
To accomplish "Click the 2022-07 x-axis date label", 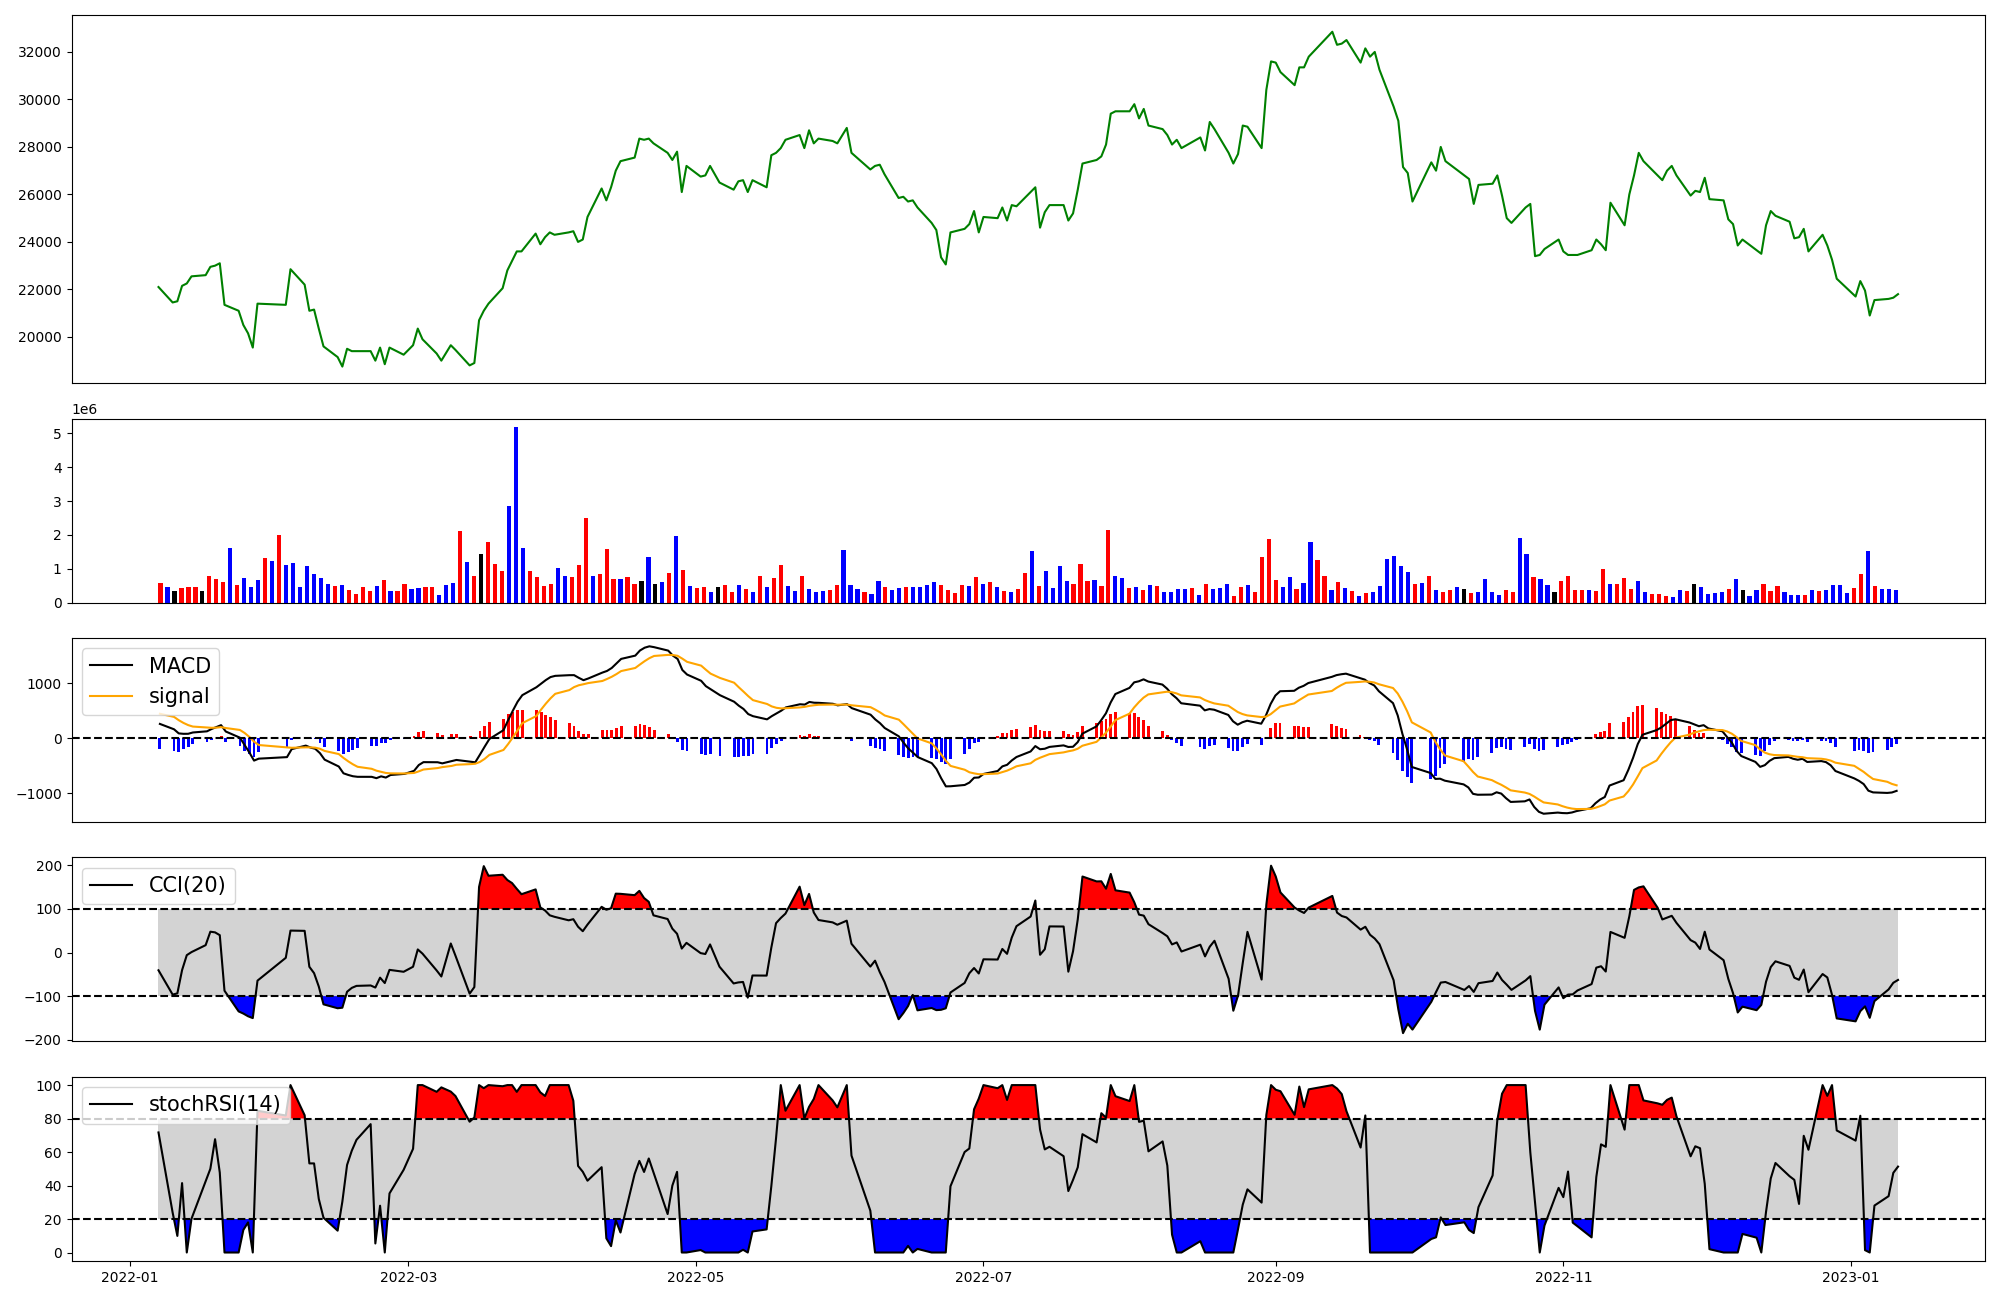I will click(x=984, y=1277).
